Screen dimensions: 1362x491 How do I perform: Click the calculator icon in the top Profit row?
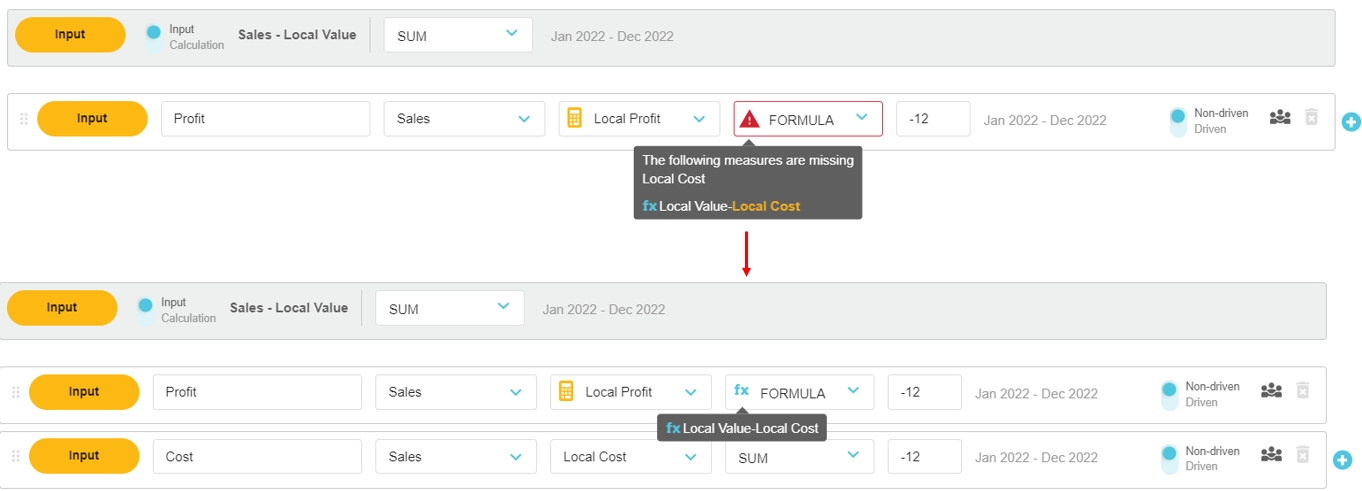575,118
